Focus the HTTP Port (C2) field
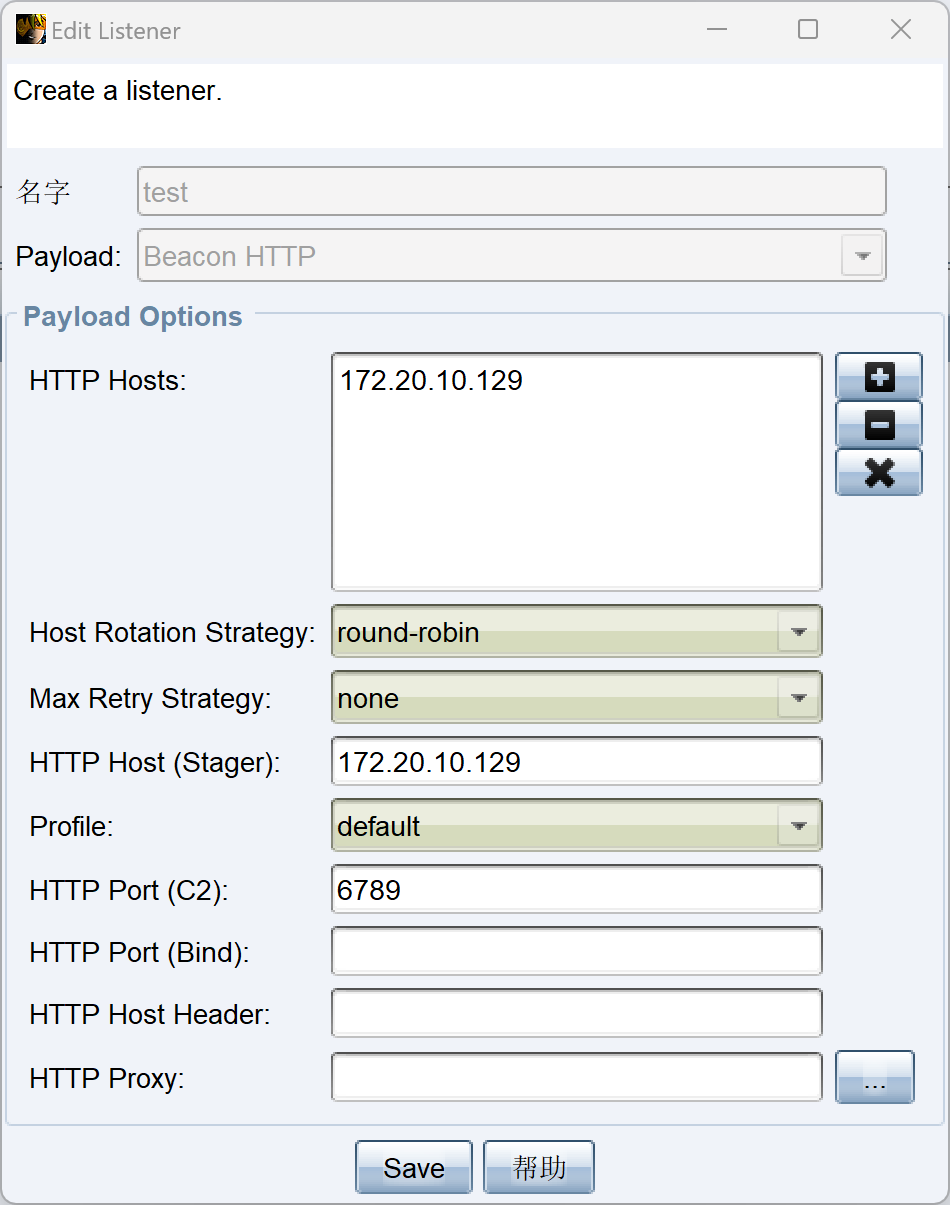This screenshot has width=950, height=1205. pyautogui.click(x=576, y=890)
